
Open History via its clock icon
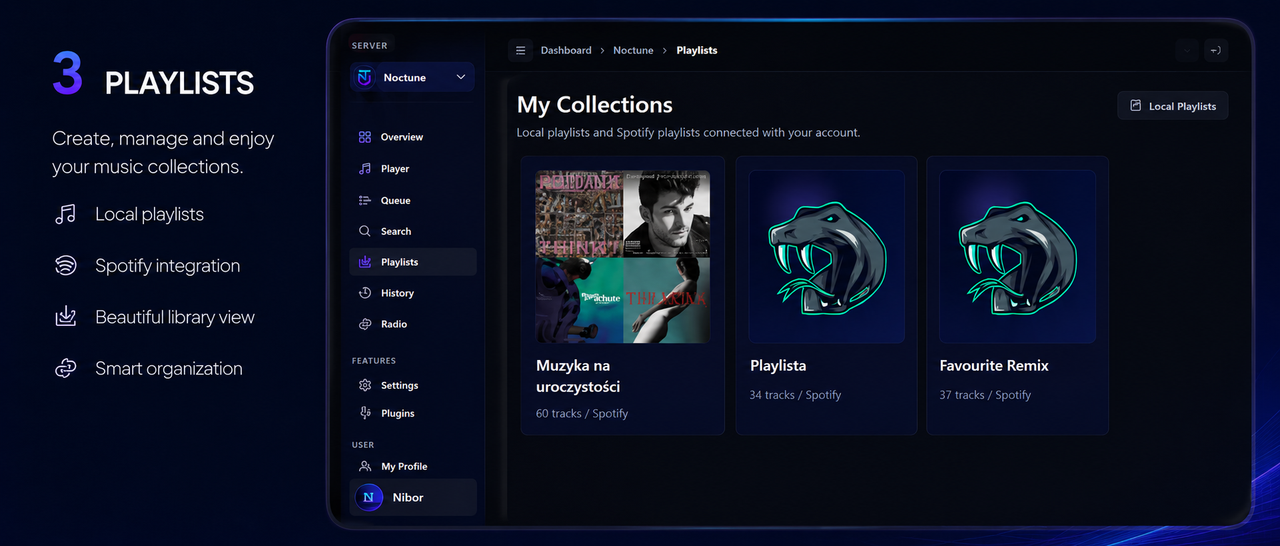[365, 293]
